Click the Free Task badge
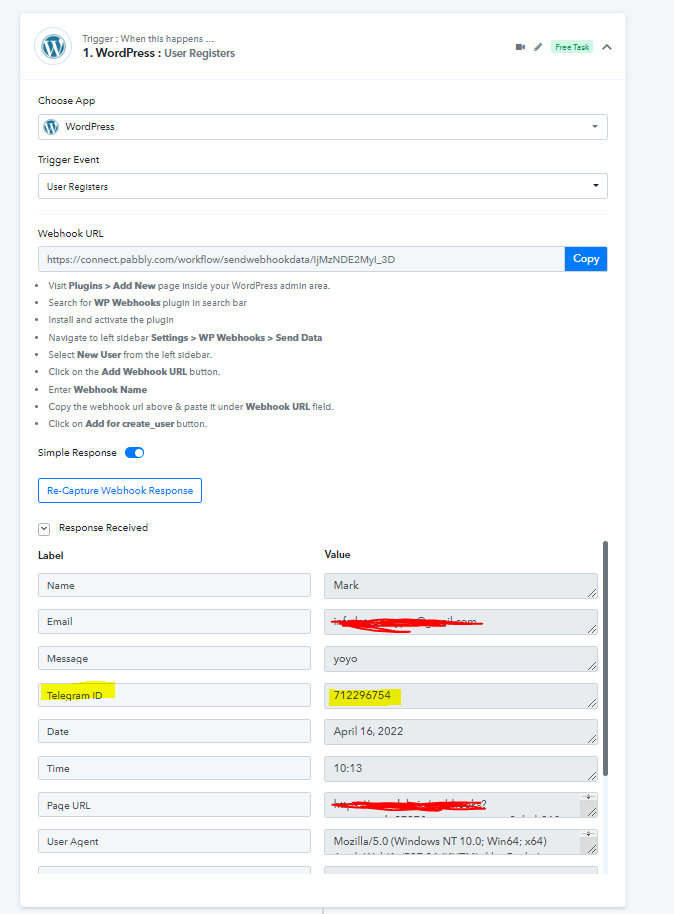 [572, 47]
